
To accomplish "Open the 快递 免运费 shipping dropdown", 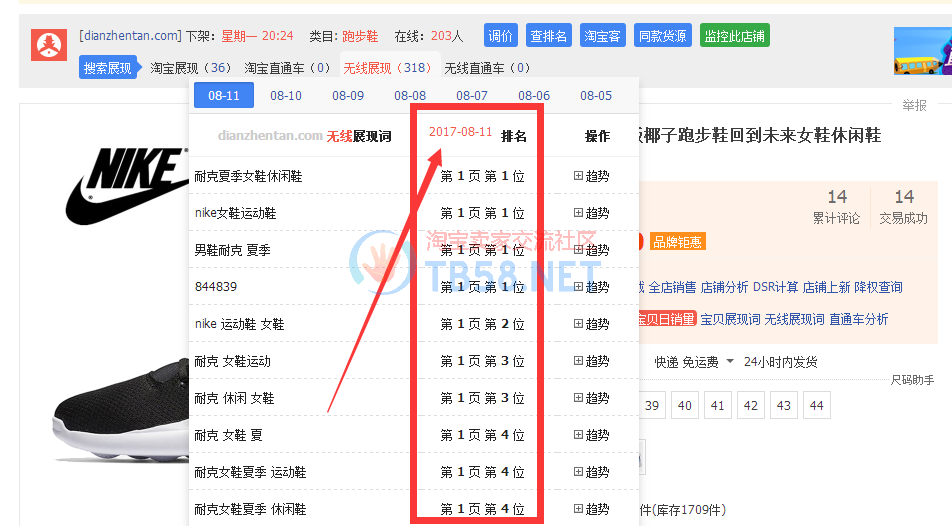I will 694,362.
